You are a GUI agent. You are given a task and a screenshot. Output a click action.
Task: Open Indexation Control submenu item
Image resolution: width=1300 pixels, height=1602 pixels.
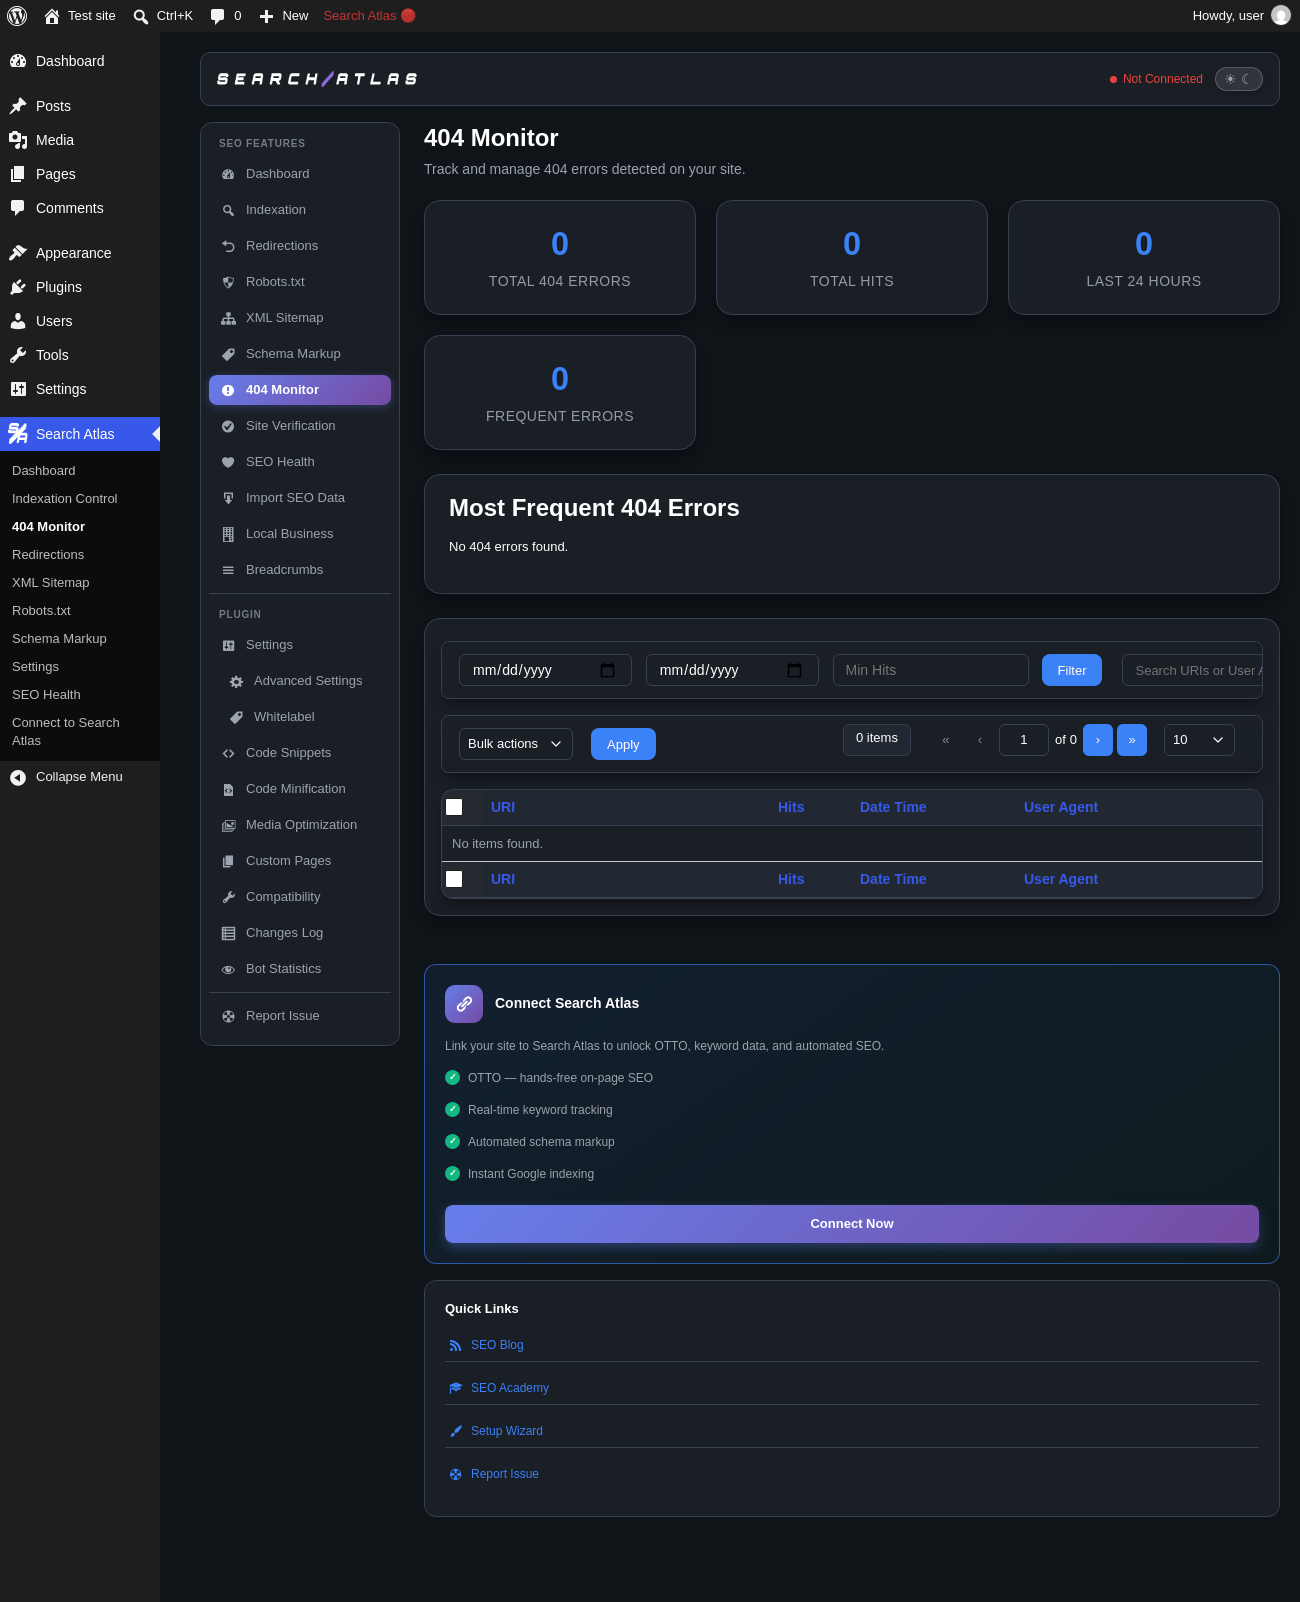point(65,499)
